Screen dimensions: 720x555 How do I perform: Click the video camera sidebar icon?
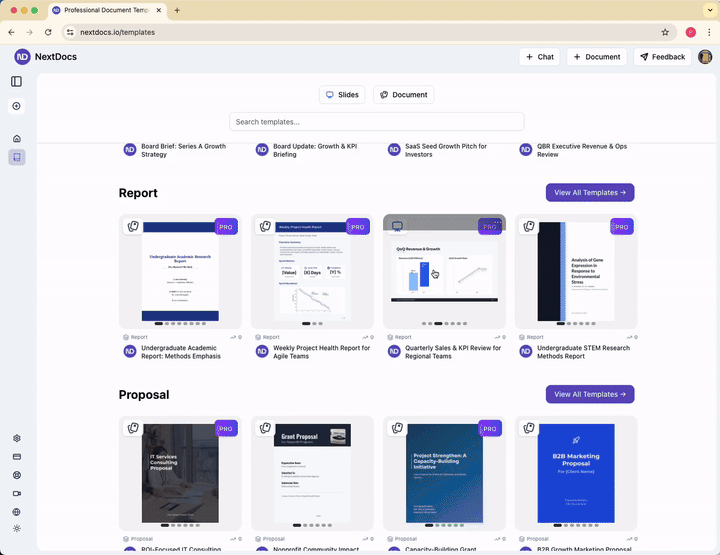(x=16, y=493)
